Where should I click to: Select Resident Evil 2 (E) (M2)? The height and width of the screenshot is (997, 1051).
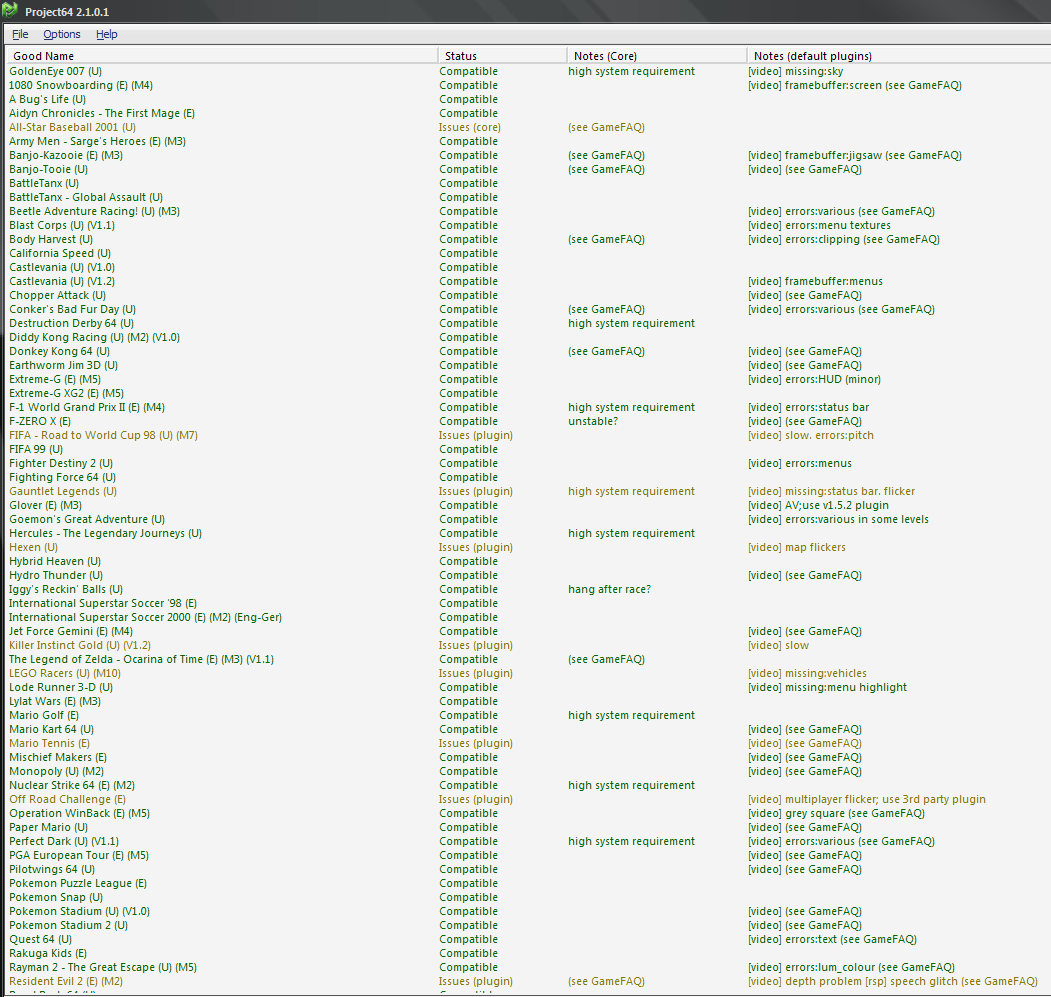(x=66, y=982)
